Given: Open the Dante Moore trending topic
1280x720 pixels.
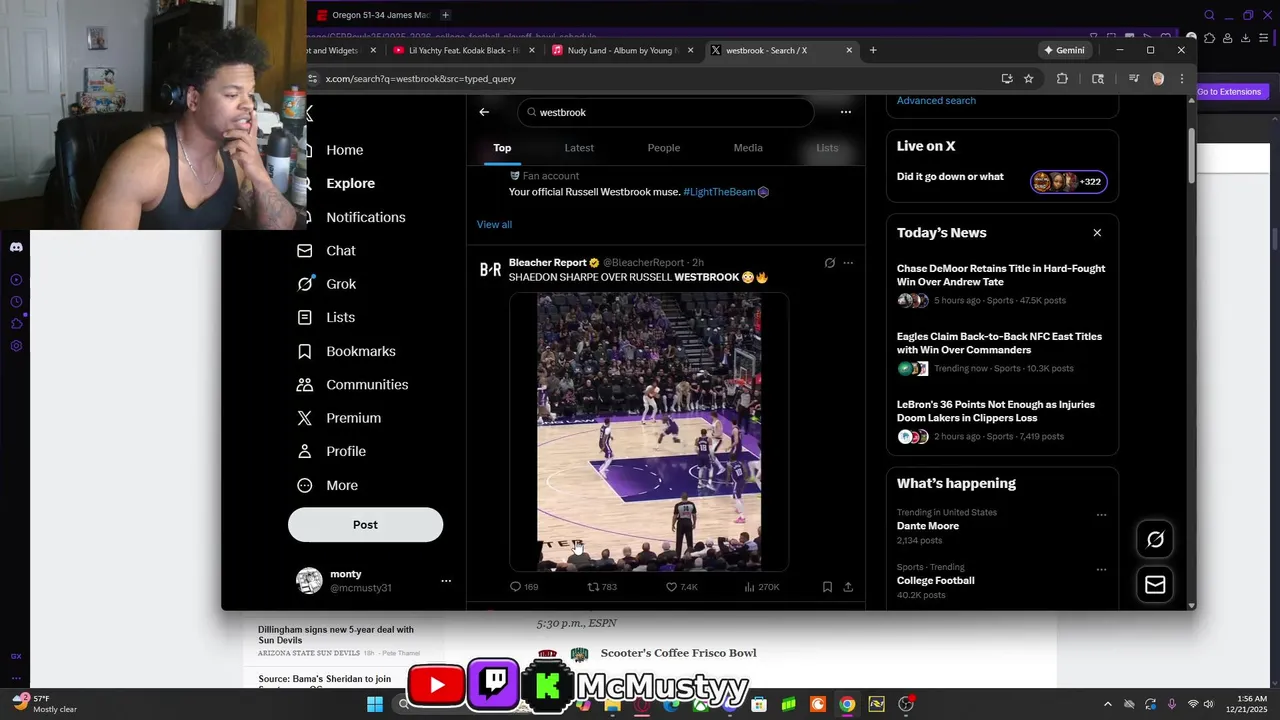Looking at the screenshot, I should 928,526.
